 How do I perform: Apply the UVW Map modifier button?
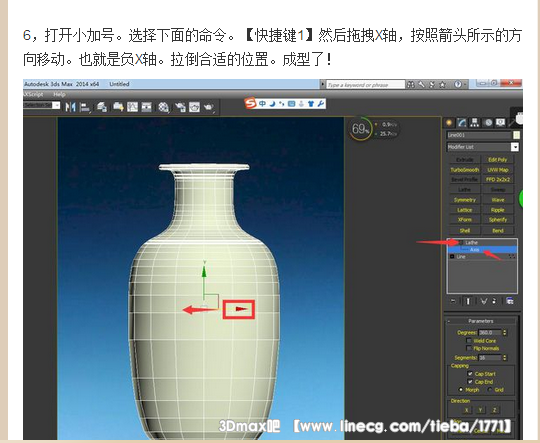[x=498, y=170]
